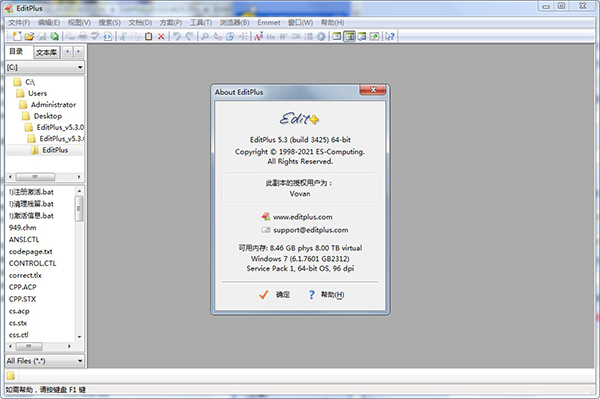
Task: Toggle the Word Wrap W icon
Action: pos(283,36)
